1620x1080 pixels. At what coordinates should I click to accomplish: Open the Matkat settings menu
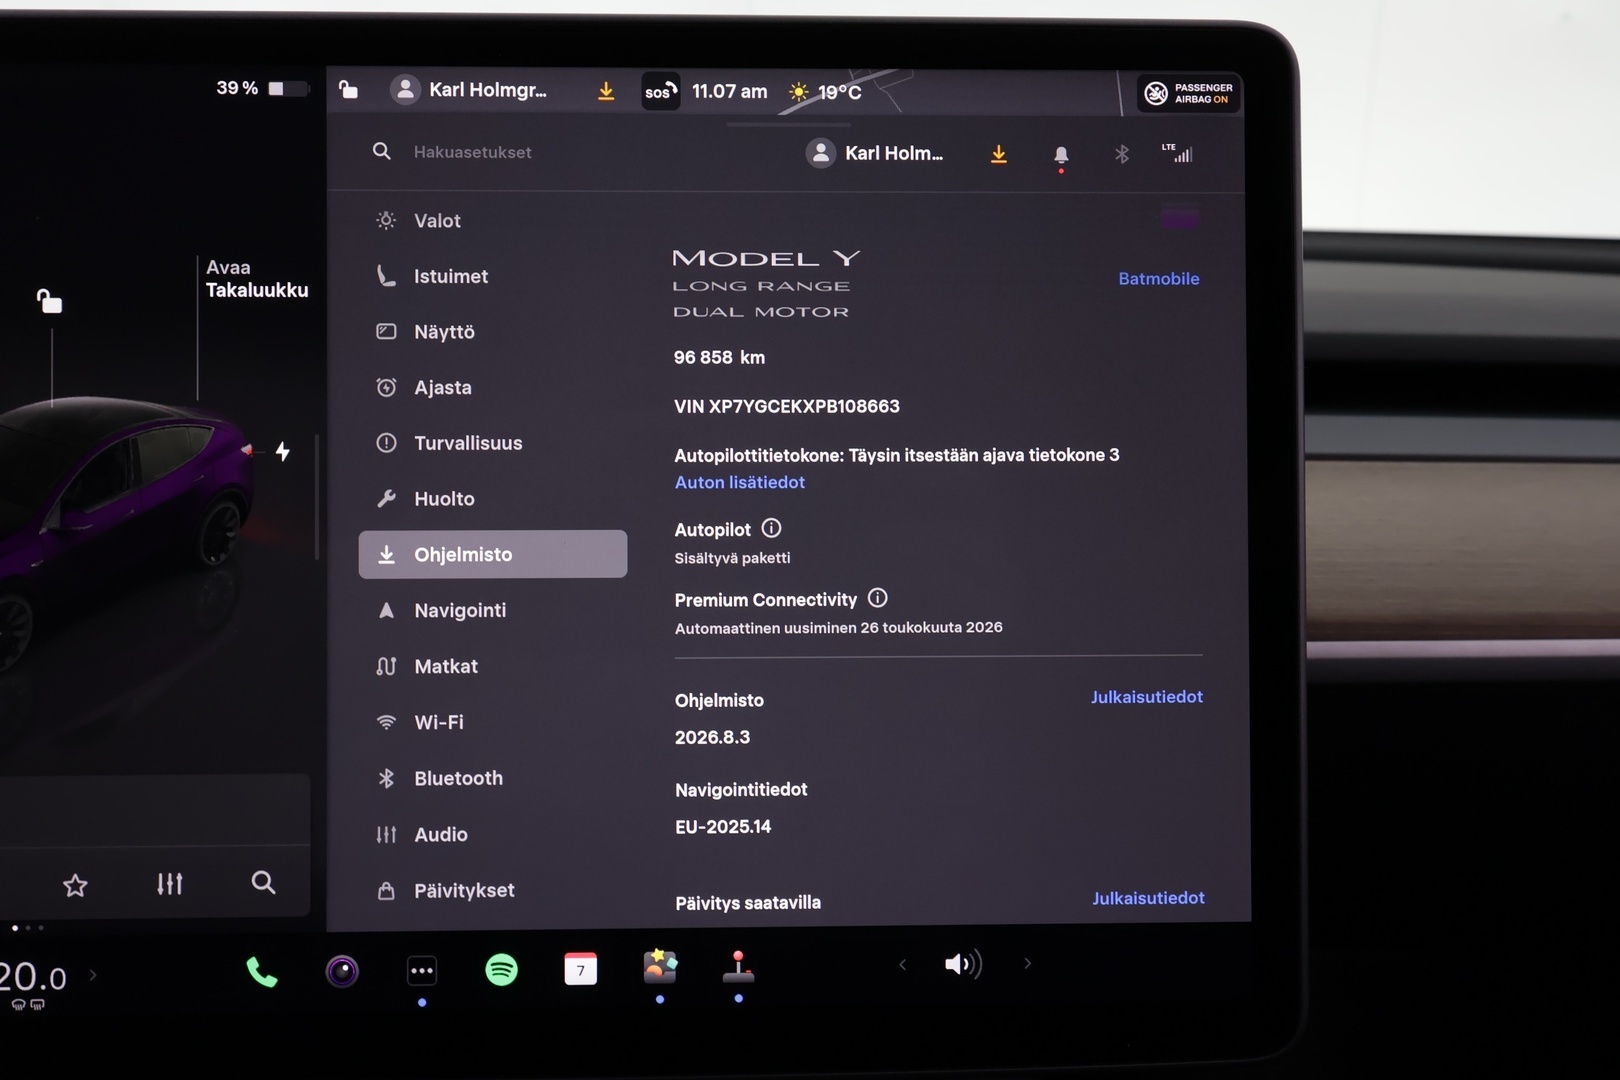click(x=493, y=666)
